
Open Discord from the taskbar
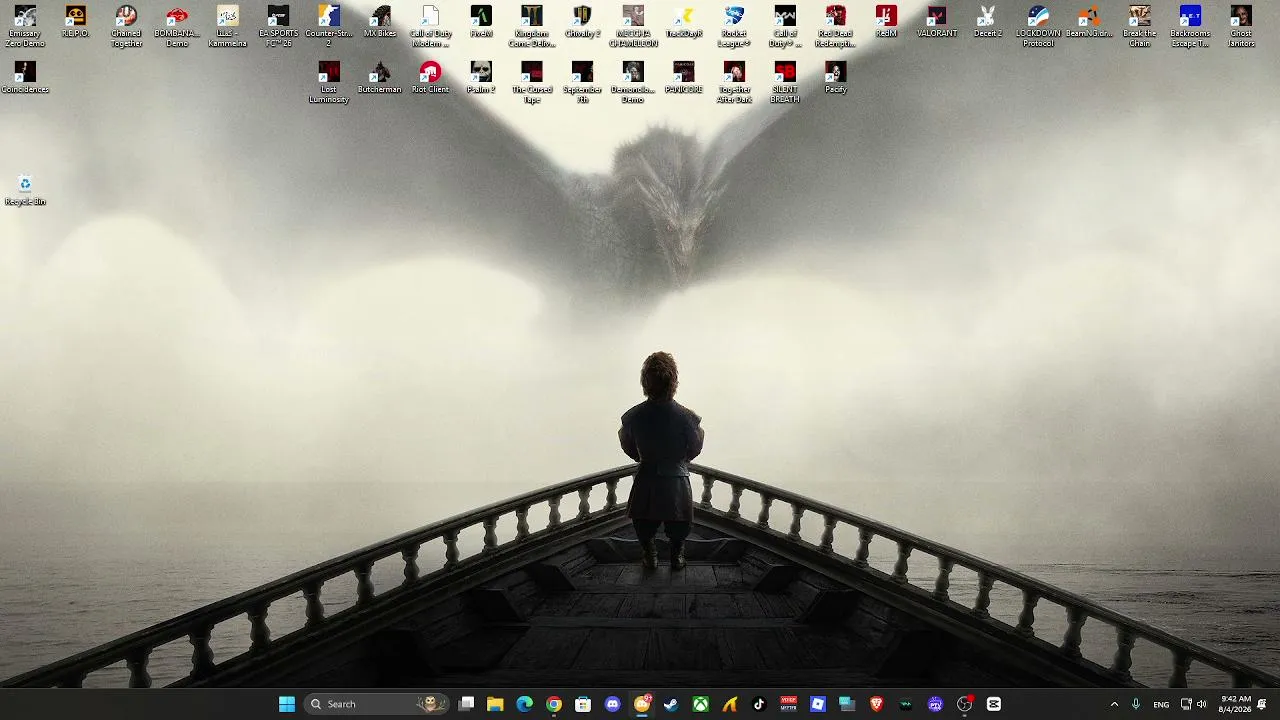[x=613, y=704]
